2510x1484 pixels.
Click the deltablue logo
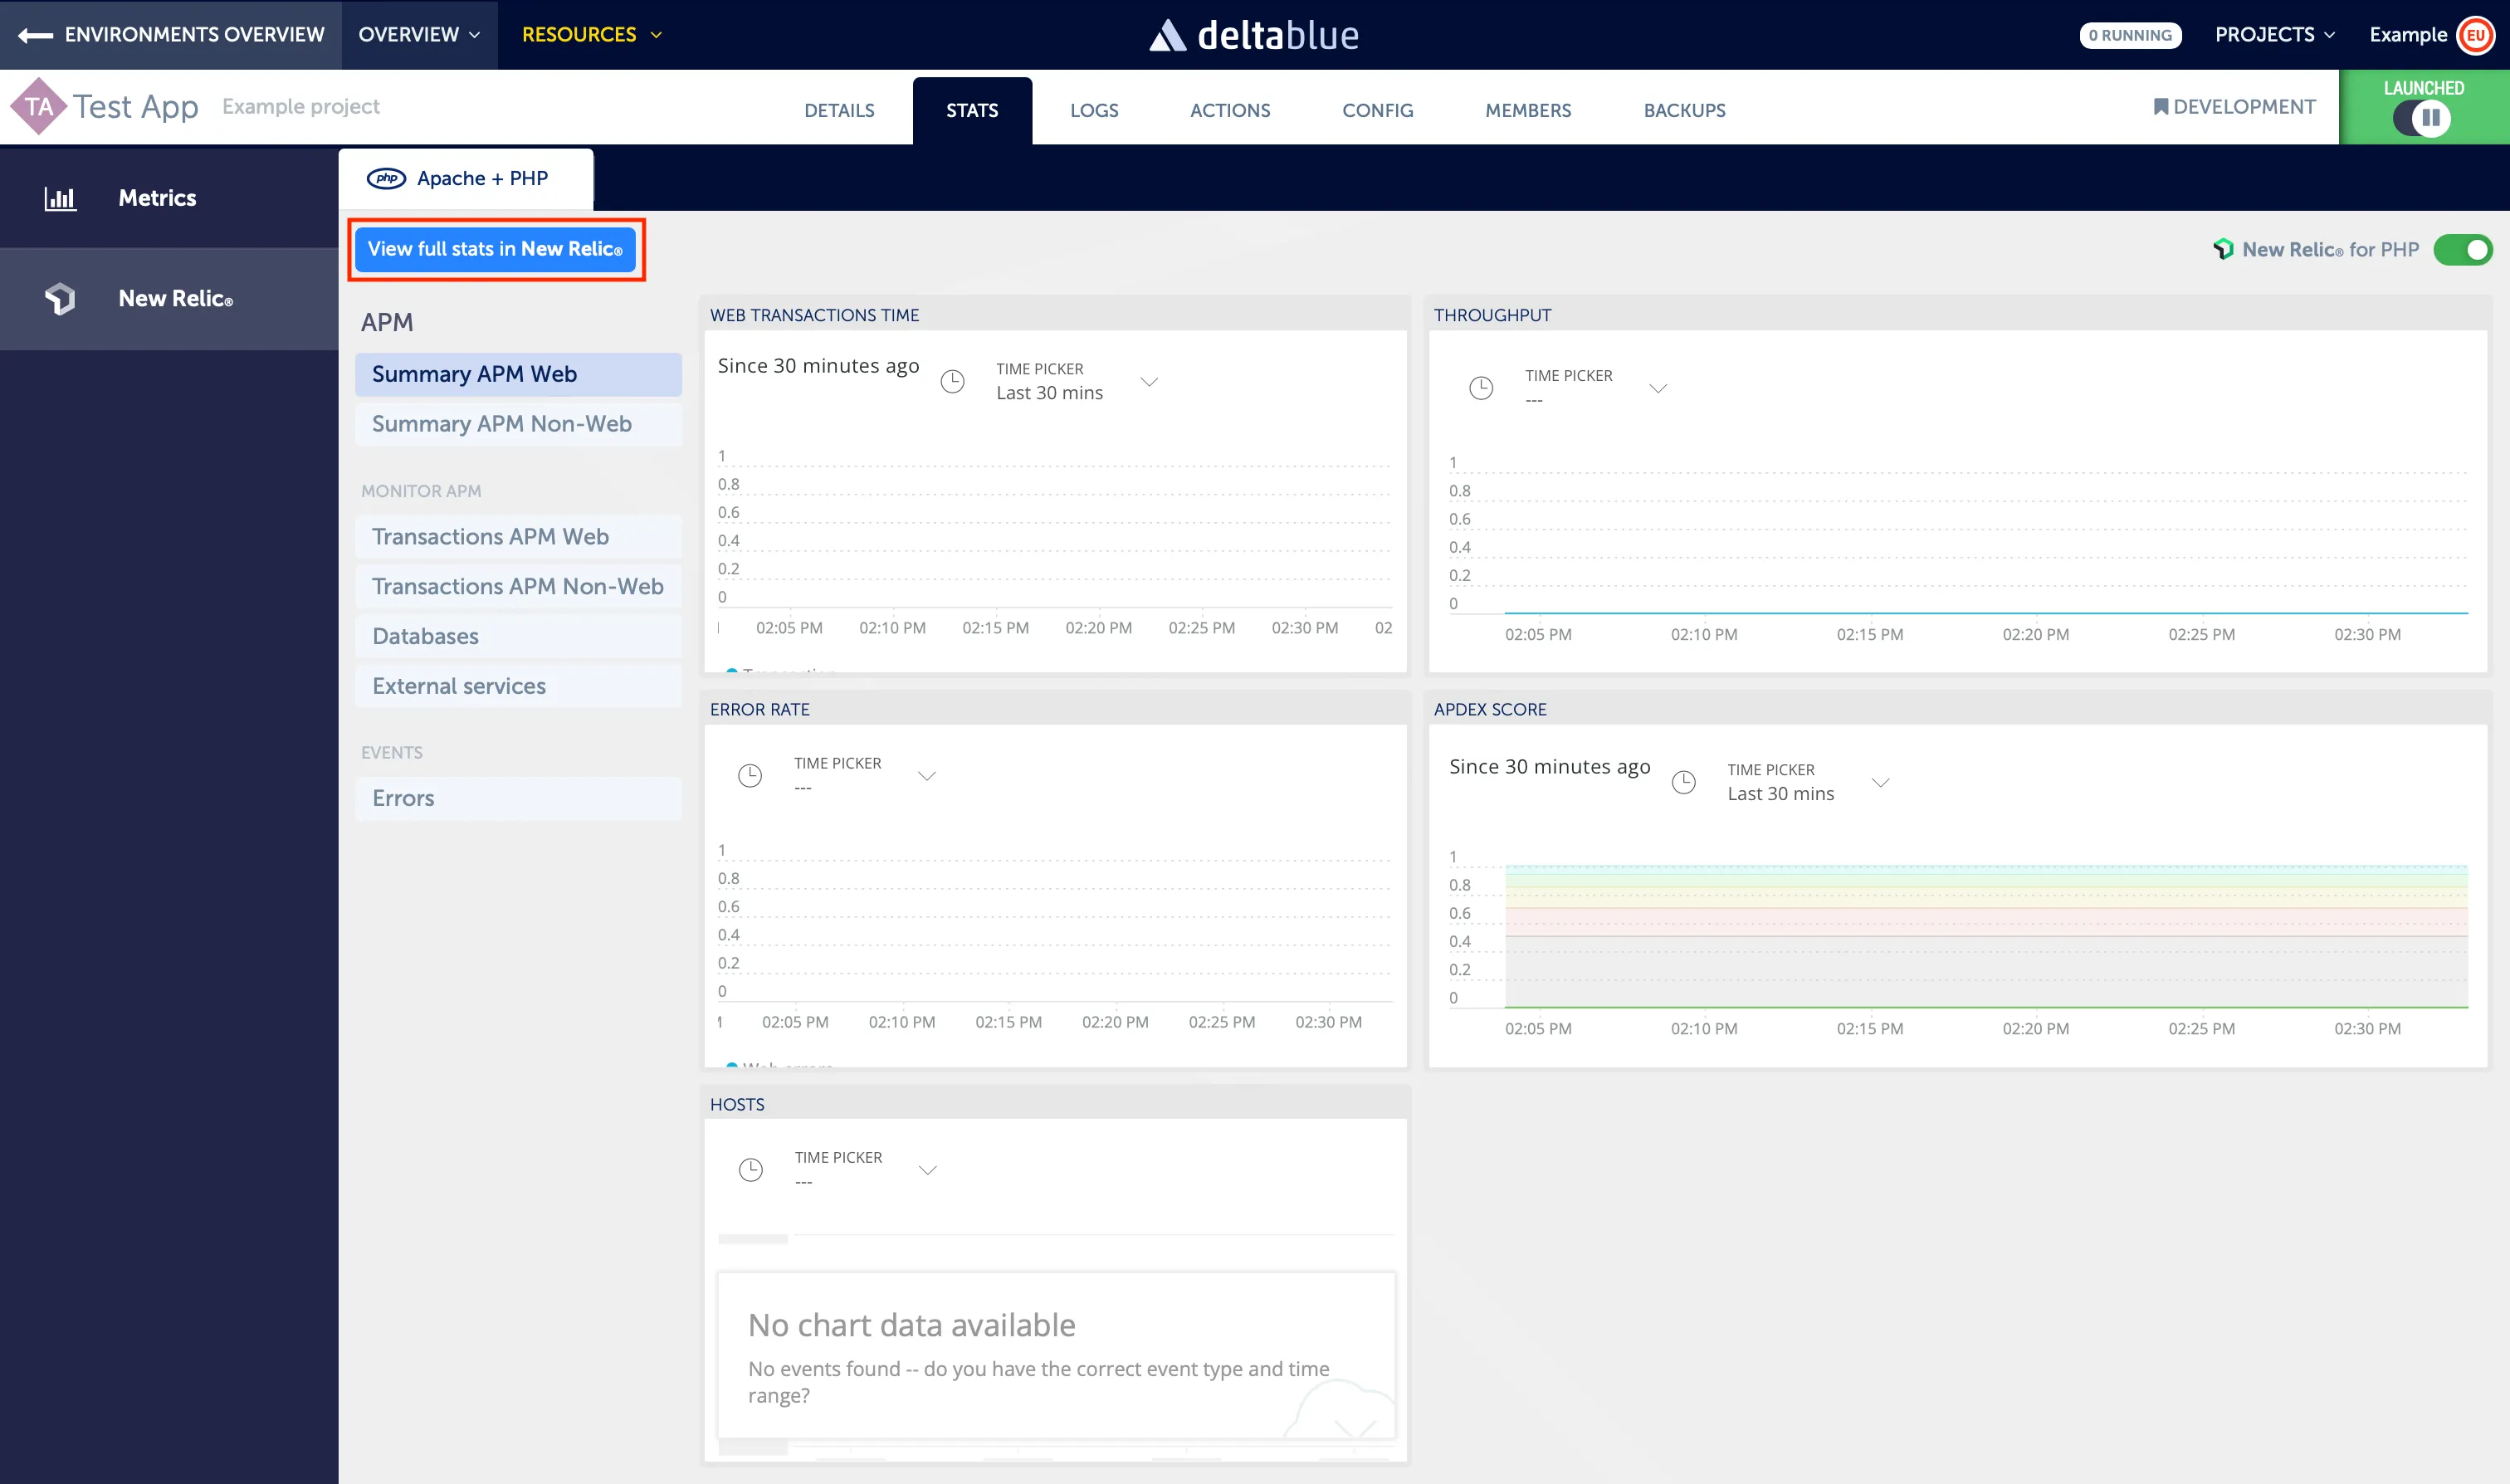pos(1252,35)
